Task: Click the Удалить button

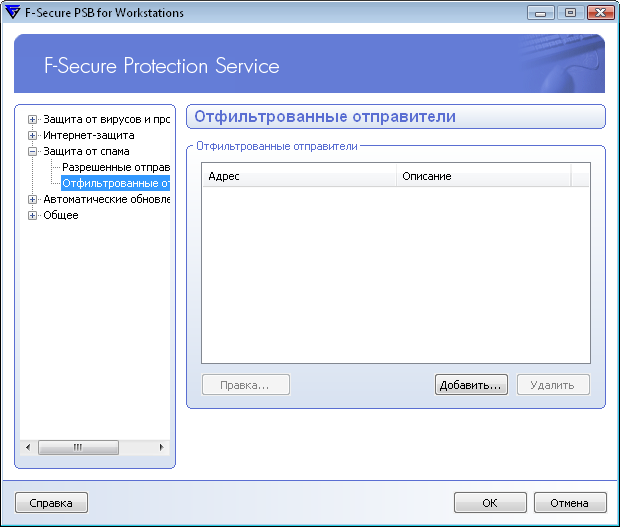Action: (x=553, y=385)
